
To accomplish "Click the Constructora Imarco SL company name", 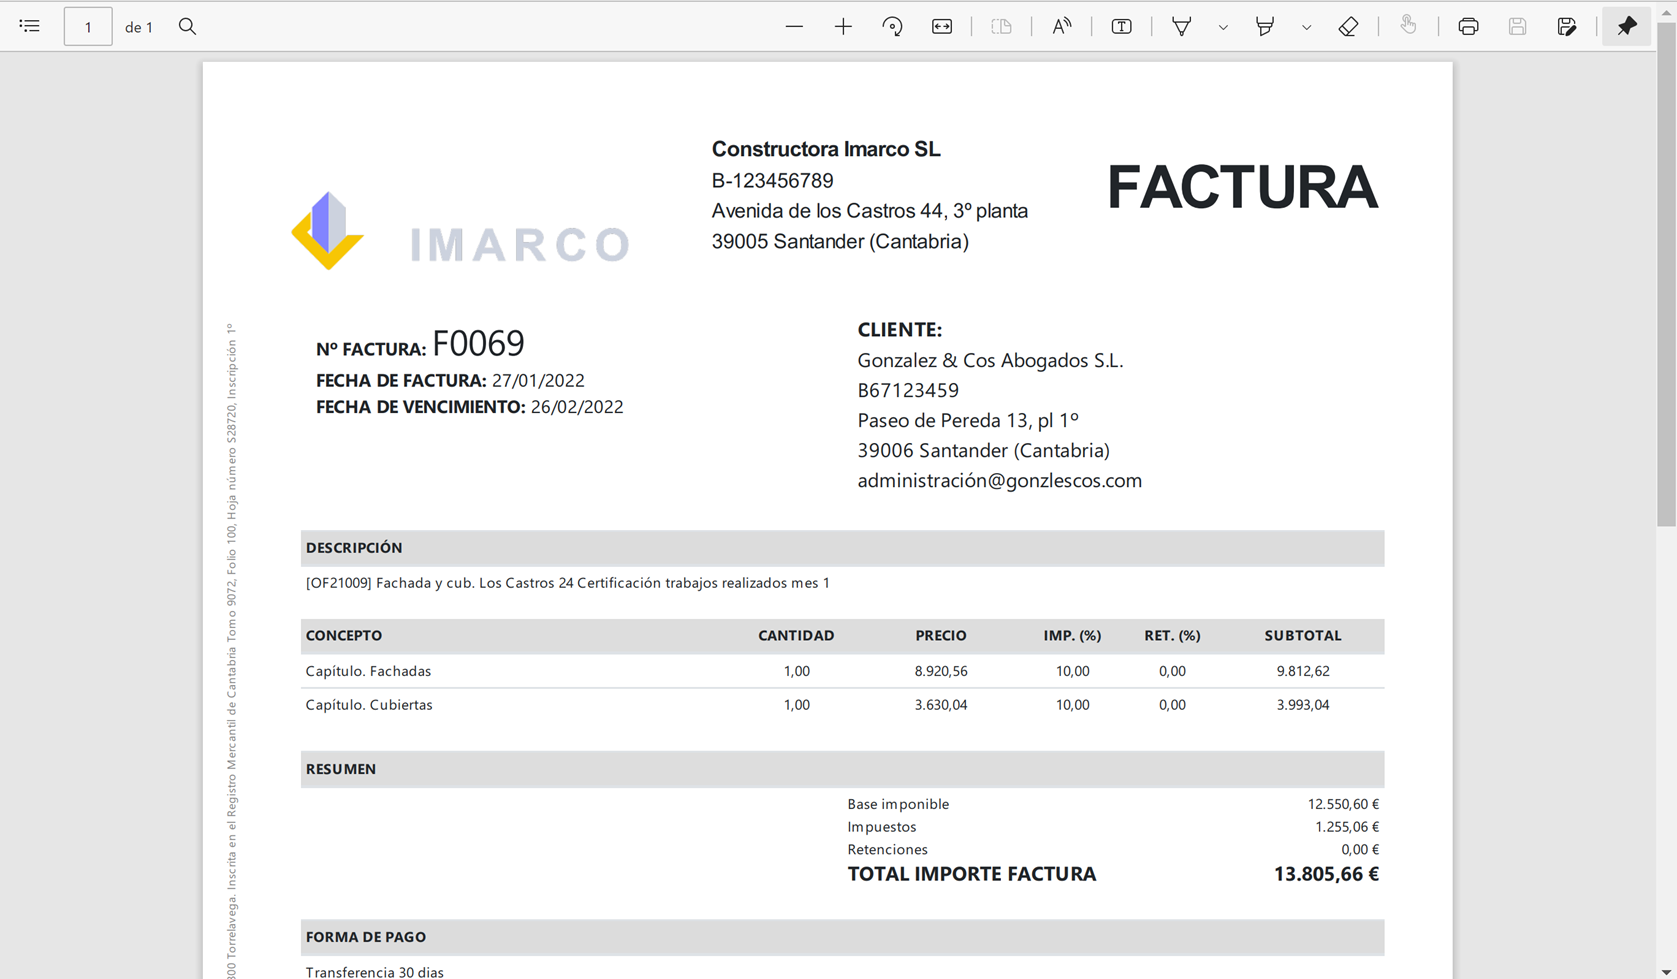I will [x=826, y=149].
